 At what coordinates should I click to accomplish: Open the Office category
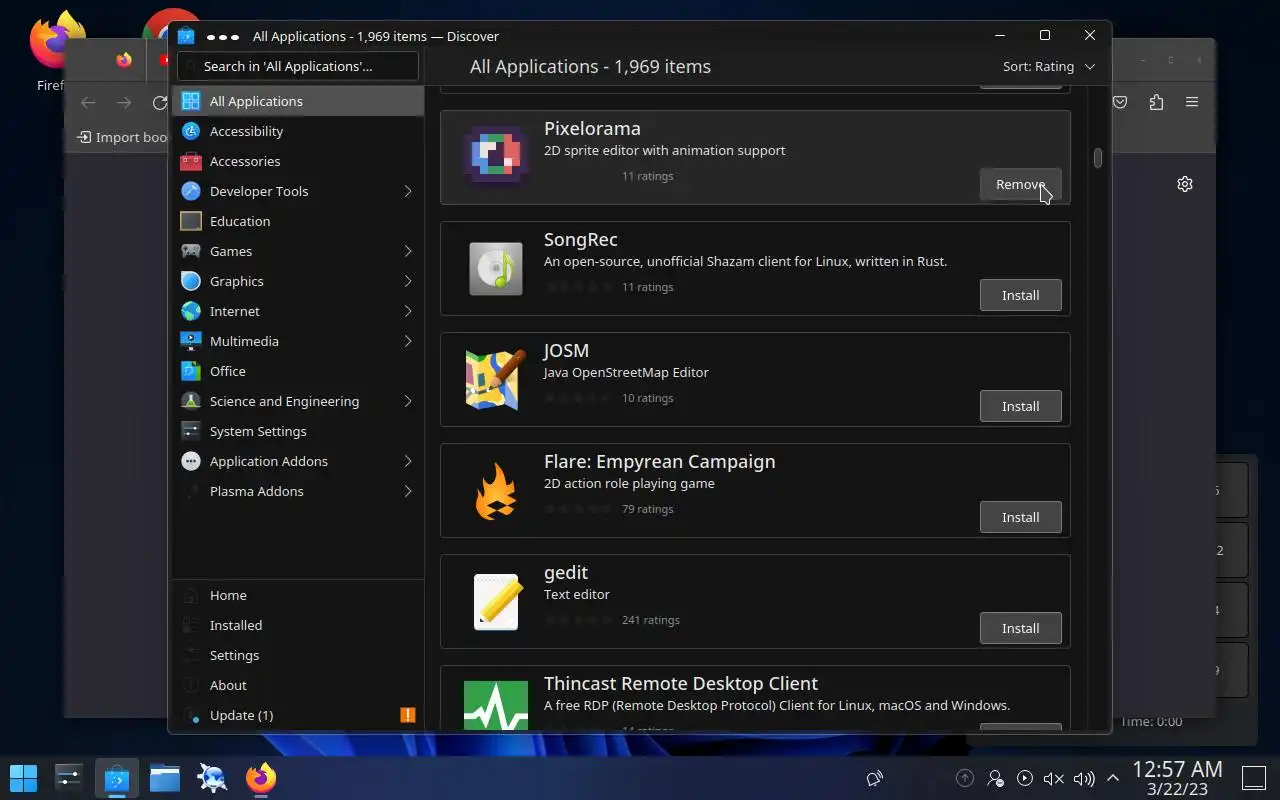coord(298,371)
